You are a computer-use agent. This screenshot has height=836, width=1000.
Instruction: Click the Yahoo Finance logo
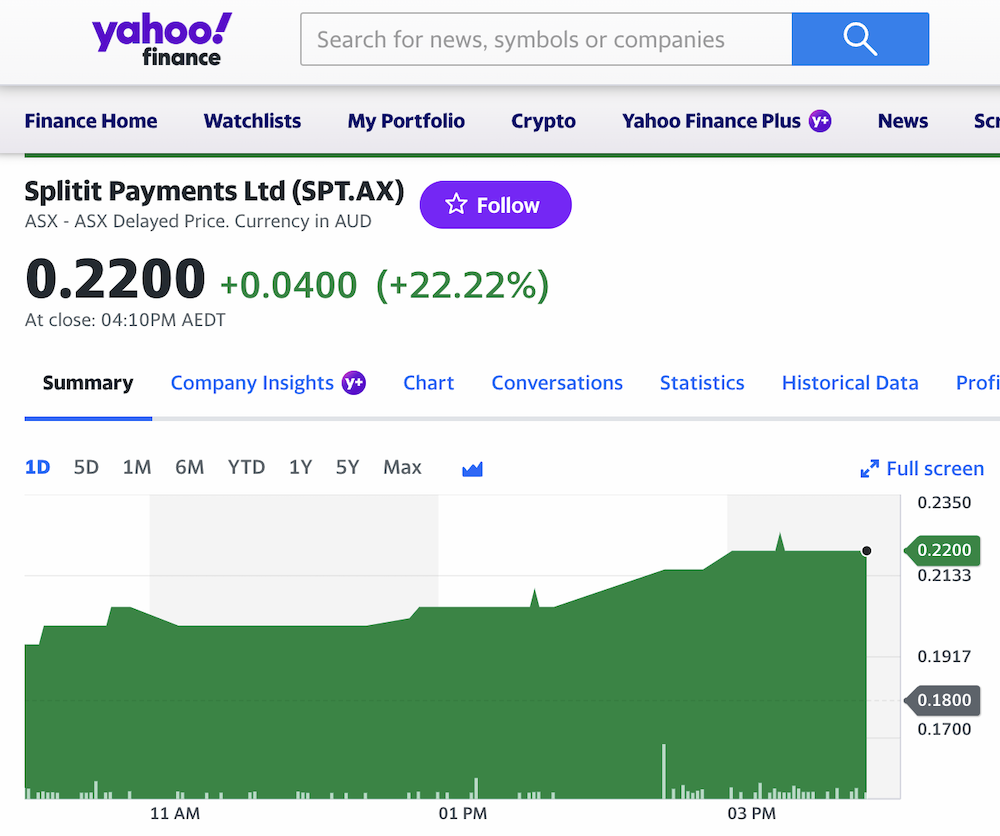[x=161, y=40]
